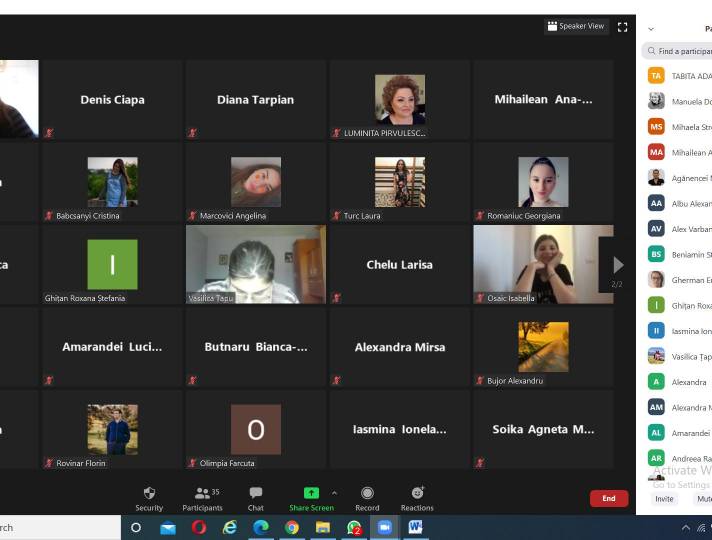Open the Reactions menu
Viewport: 712px width, 540px height.
pos(417,497)
